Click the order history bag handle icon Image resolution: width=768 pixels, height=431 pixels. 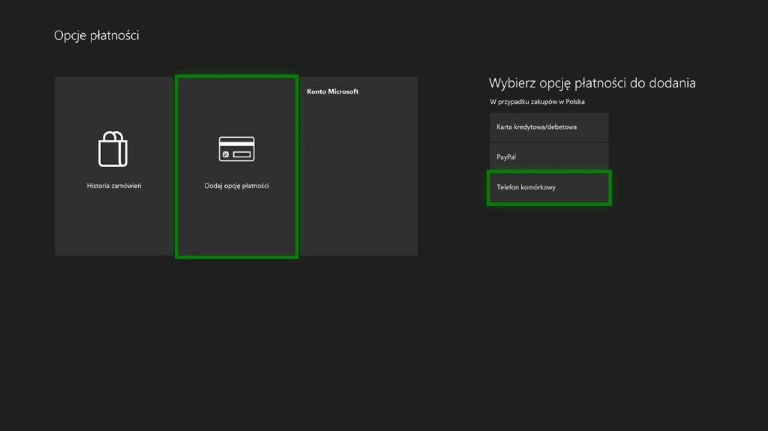(x=112, y=136)
